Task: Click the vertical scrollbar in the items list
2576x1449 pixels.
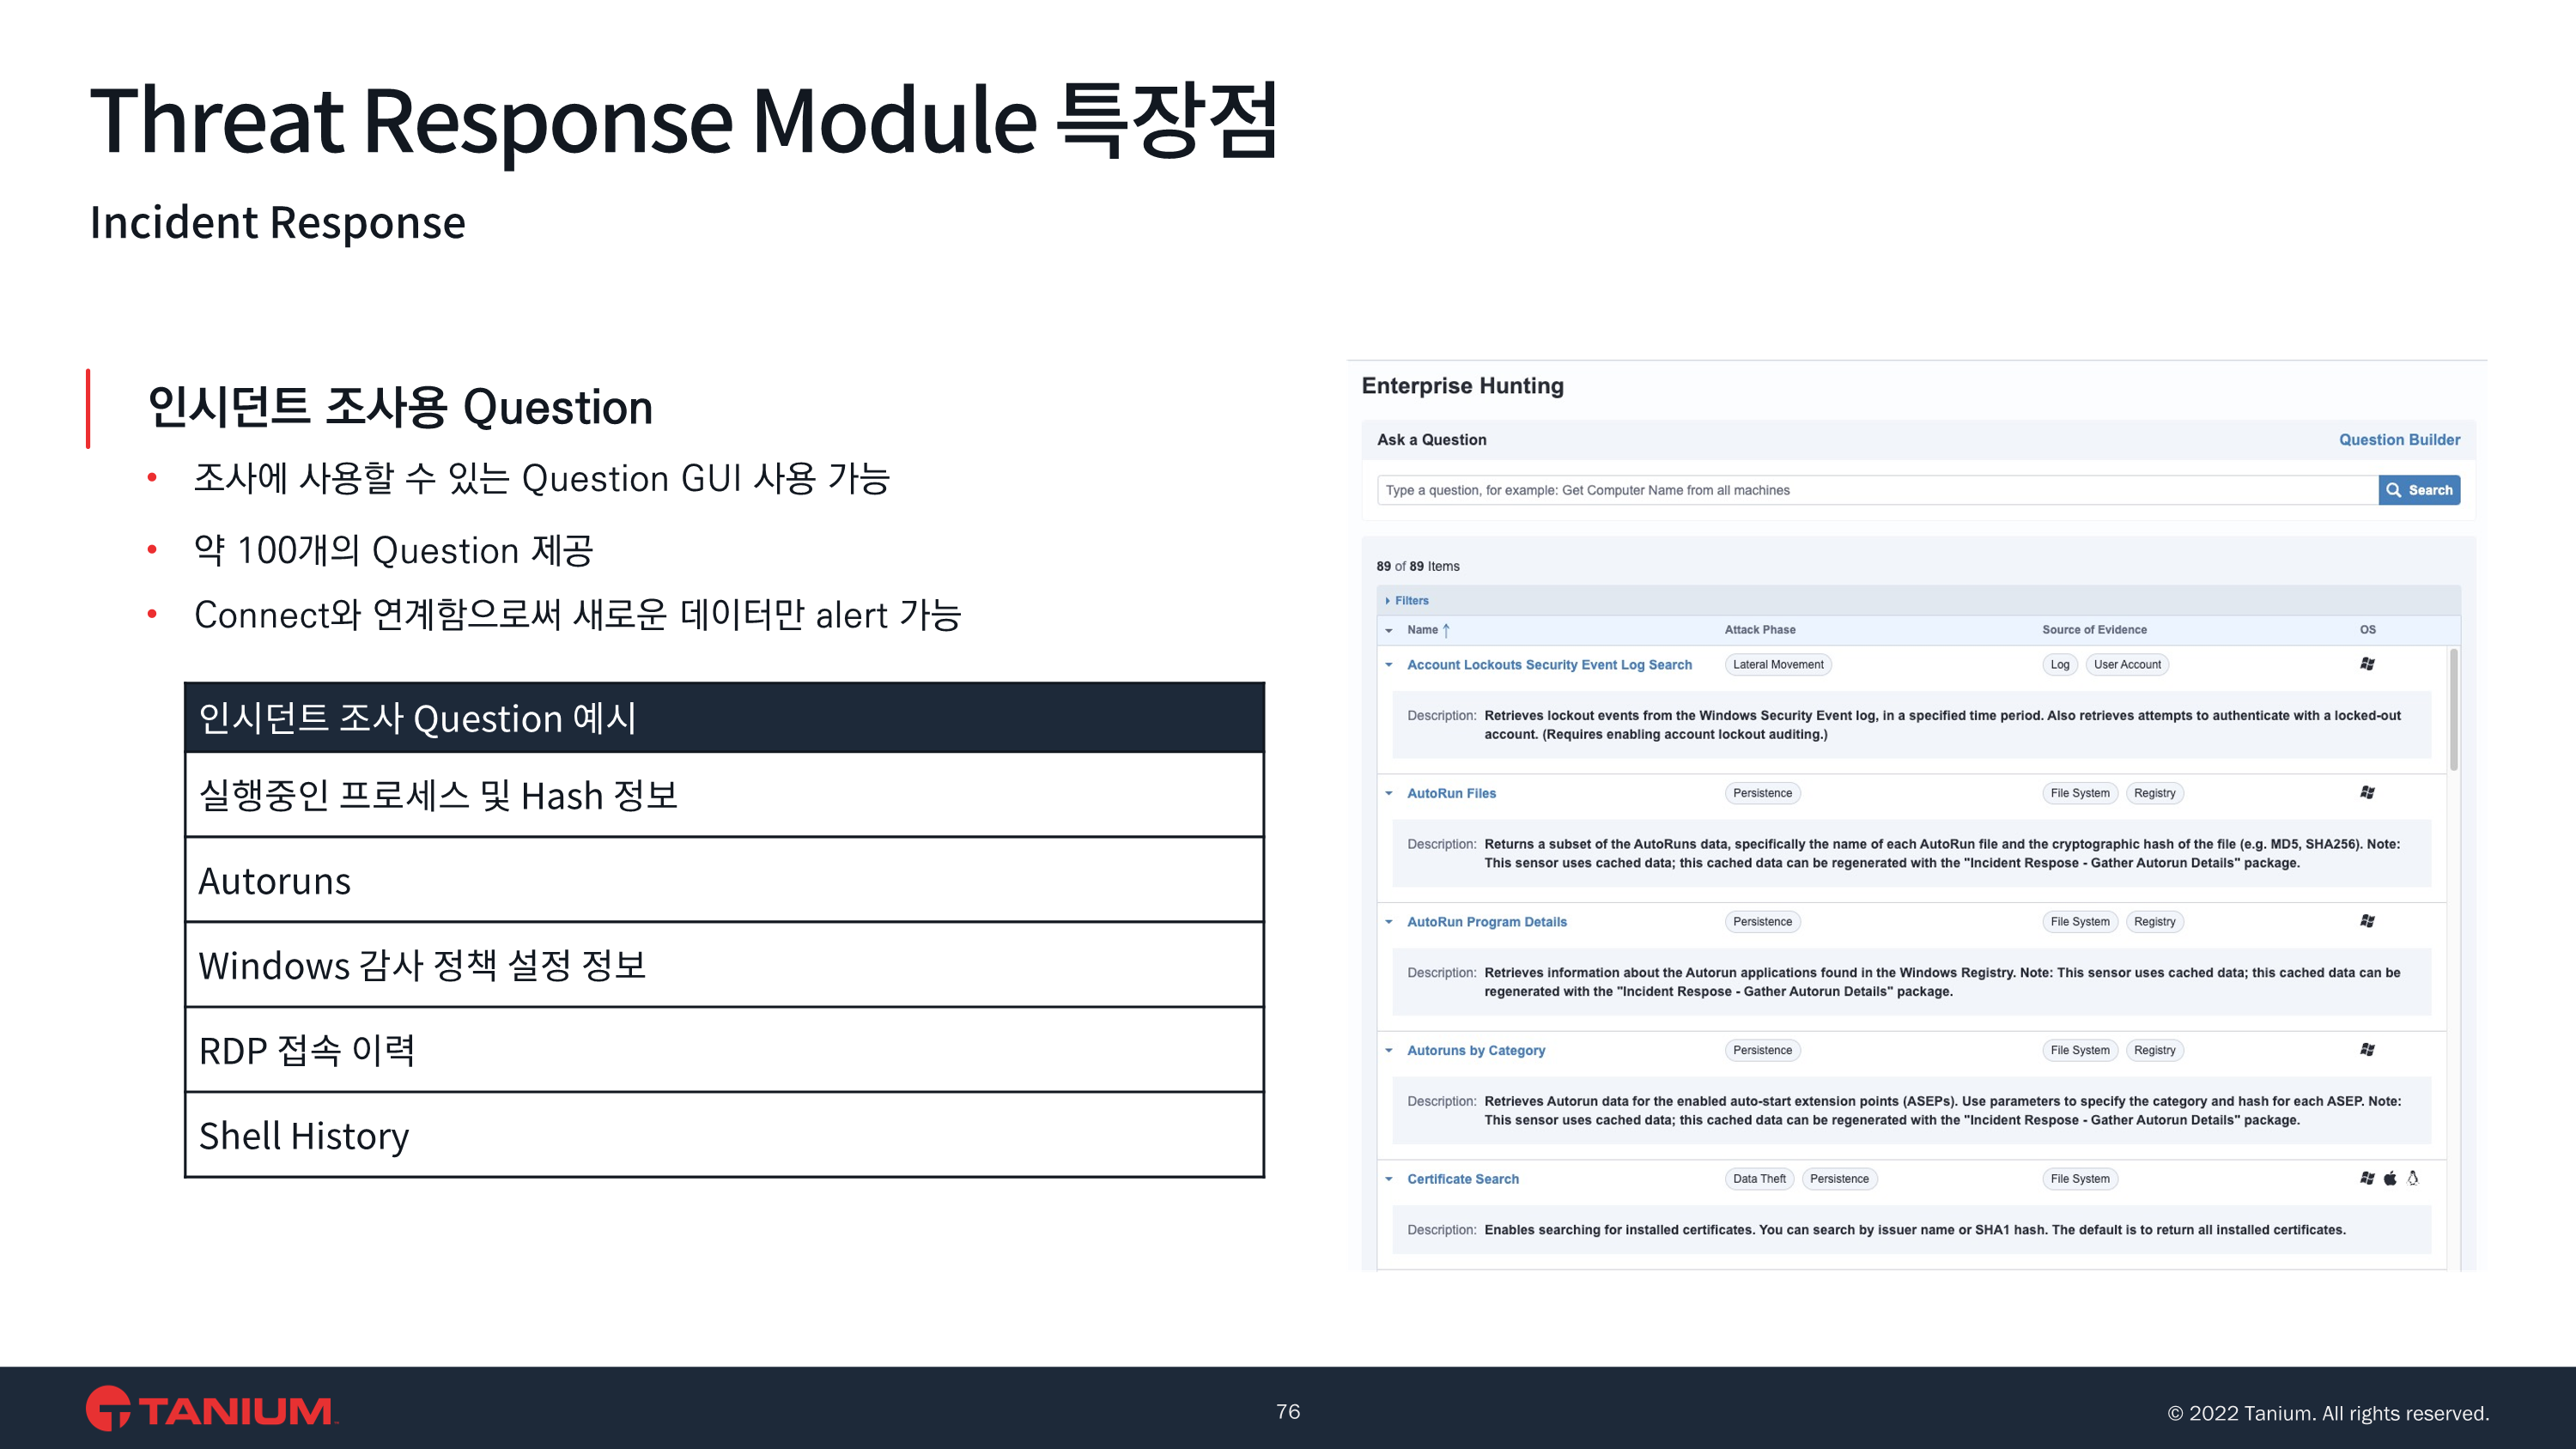Action: click(2454, 710)
